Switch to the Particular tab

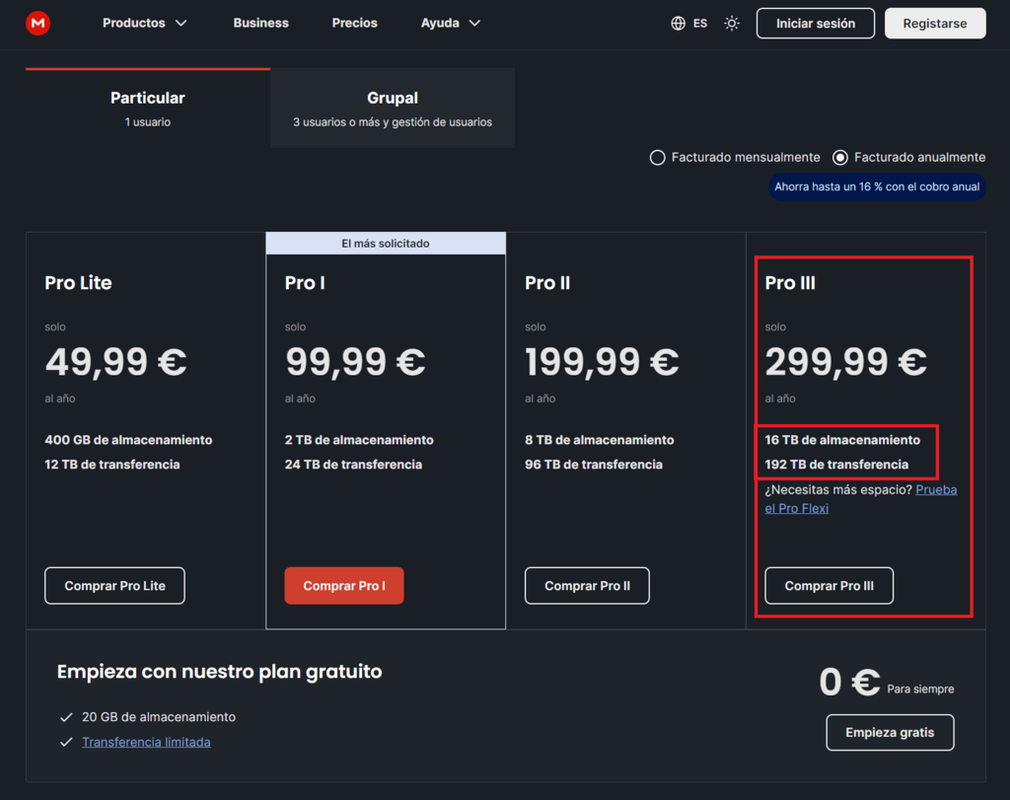click(x=148, y=108)
